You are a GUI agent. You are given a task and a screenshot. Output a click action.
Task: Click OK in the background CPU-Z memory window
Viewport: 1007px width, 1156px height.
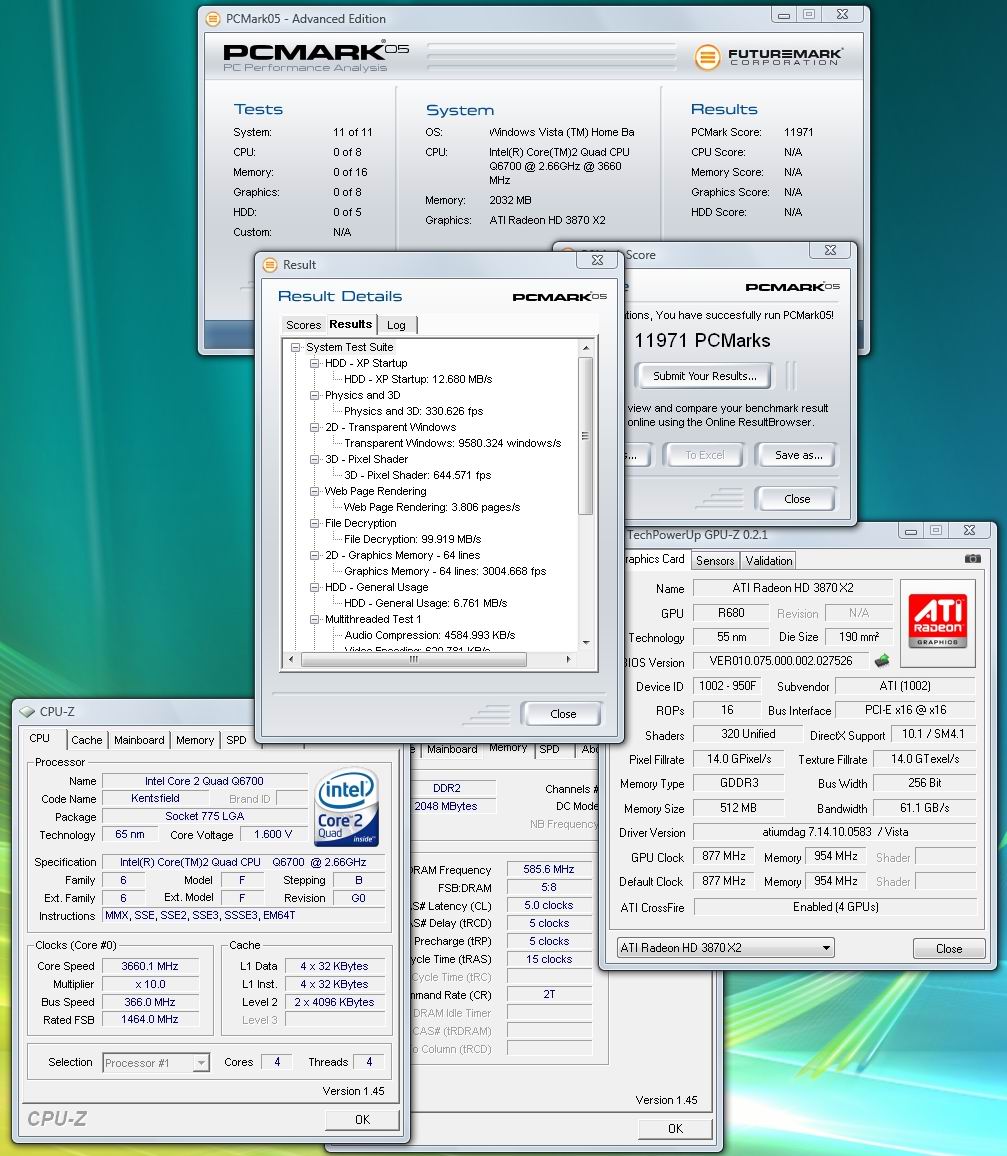click(x=675, y=1129)
